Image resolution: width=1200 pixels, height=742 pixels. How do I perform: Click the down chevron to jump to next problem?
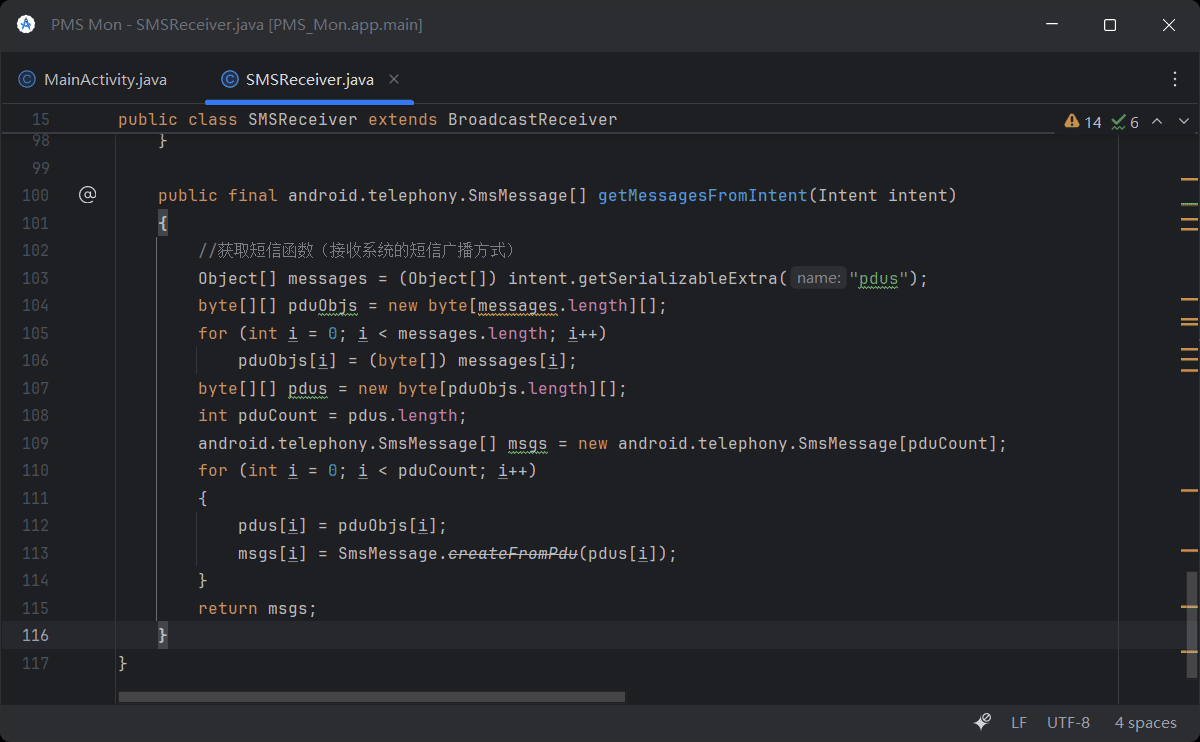(1183, 121)
